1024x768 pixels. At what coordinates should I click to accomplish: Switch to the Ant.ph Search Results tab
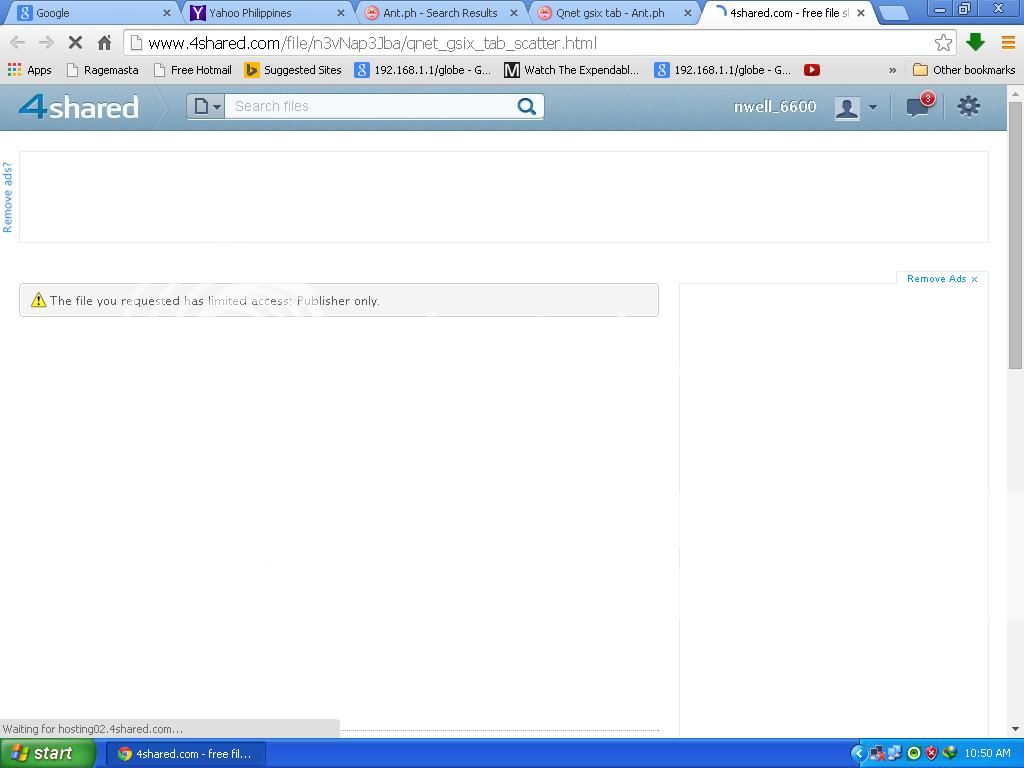pyautogui.click(x=440, y=13)
